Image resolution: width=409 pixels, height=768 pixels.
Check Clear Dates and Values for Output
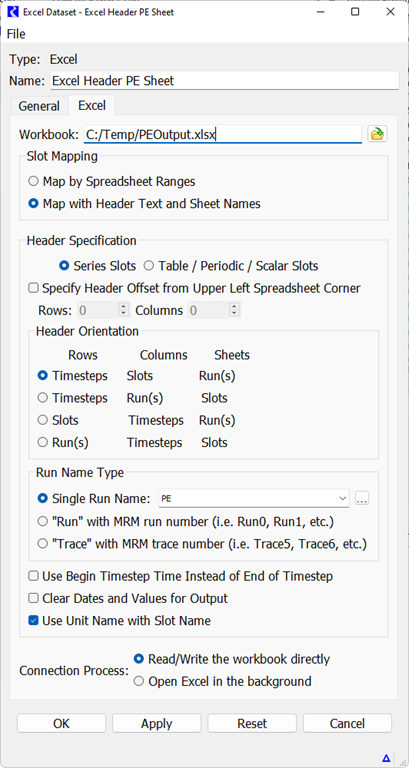click(33, 599)
